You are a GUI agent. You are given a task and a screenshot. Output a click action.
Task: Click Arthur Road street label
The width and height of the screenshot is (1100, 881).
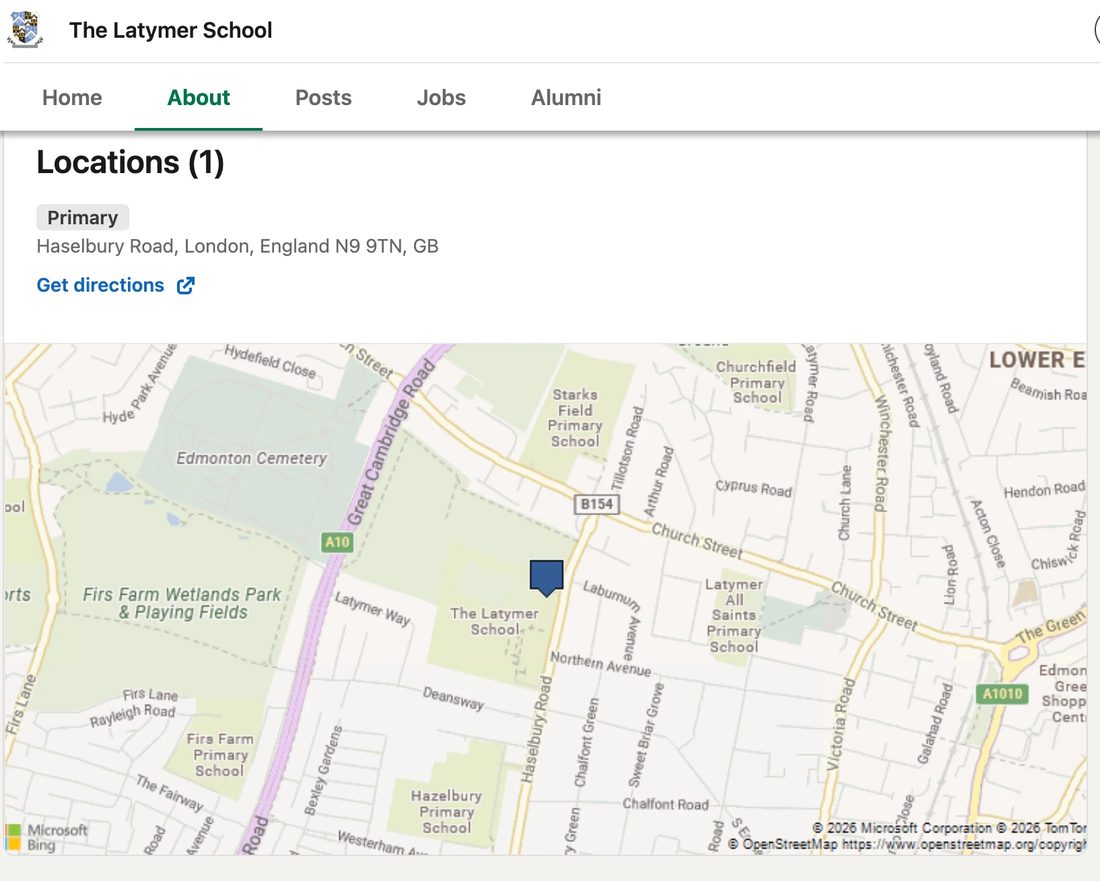tap(659, 482)
